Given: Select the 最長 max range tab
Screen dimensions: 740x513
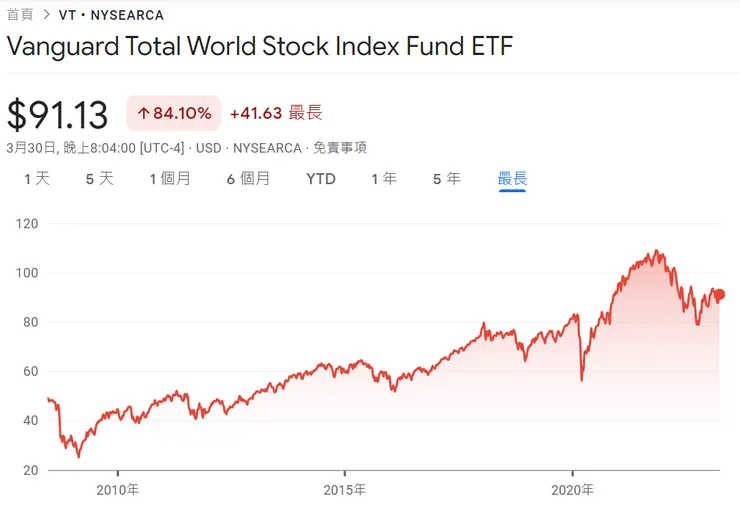Looking at the screenshot, I should coord(512,179).
